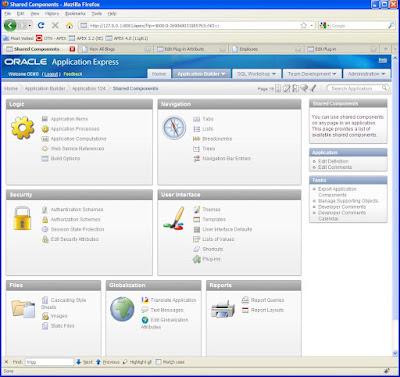Click the Plug-ins puzzle piece icon
400x377 pixels.
(x=197, y=259)
